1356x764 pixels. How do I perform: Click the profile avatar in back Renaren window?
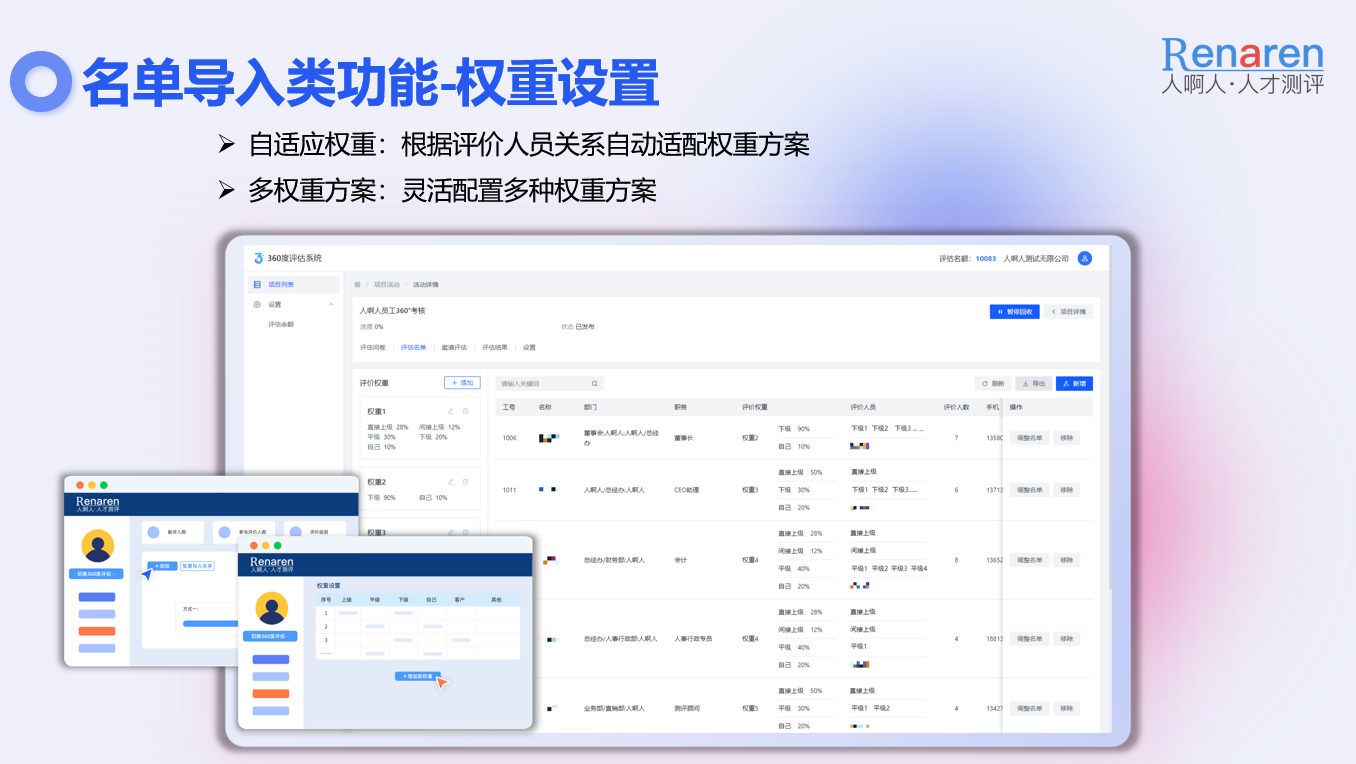[97, 546]
